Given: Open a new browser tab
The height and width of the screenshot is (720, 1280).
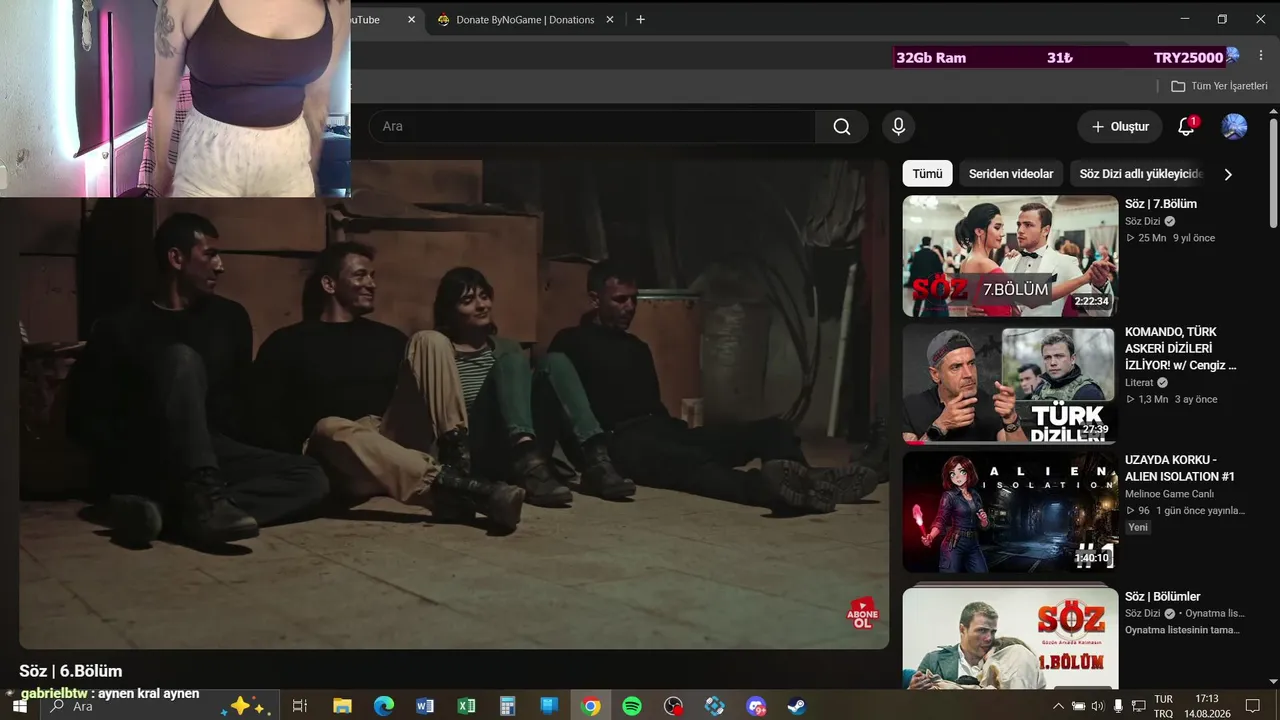Looking at the screenshot, I should coord(640,20).
